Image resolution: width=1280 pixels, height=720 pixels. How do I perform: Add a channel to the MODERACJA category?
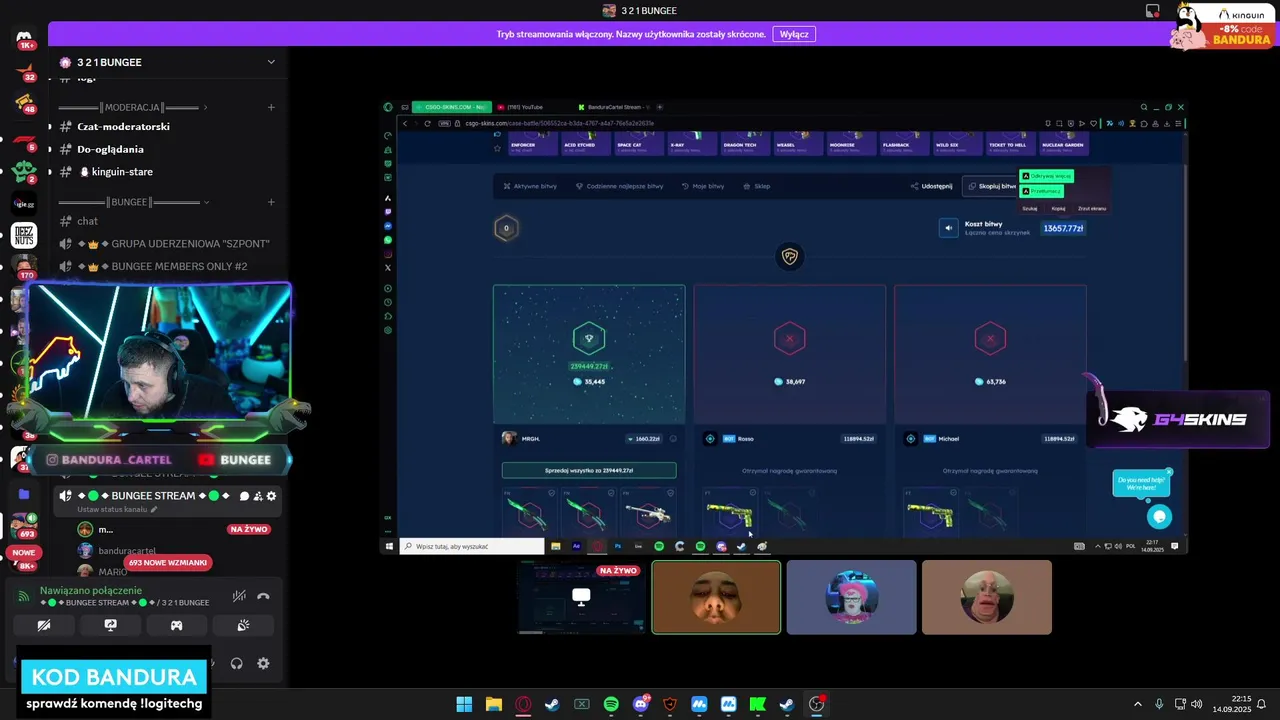[271, 107]
